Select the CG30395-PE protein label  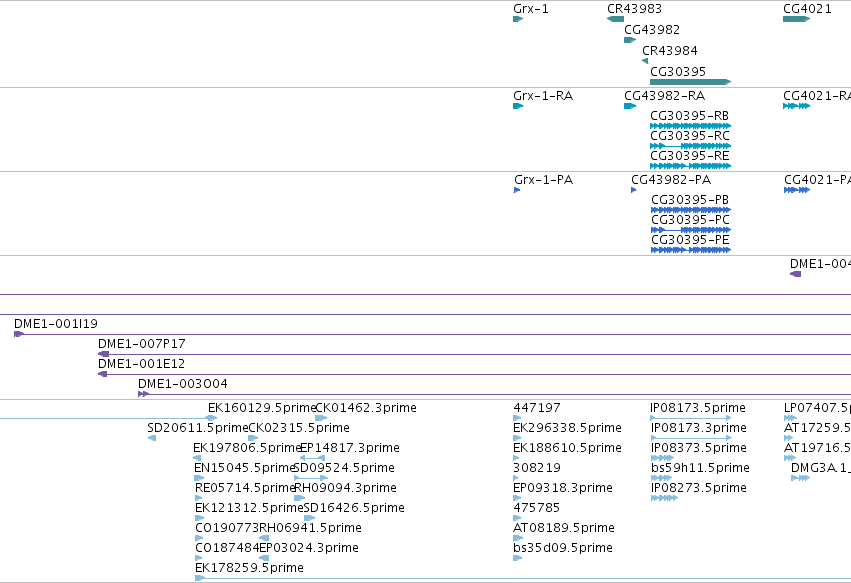pyautogui.click(x=690, y=240)
